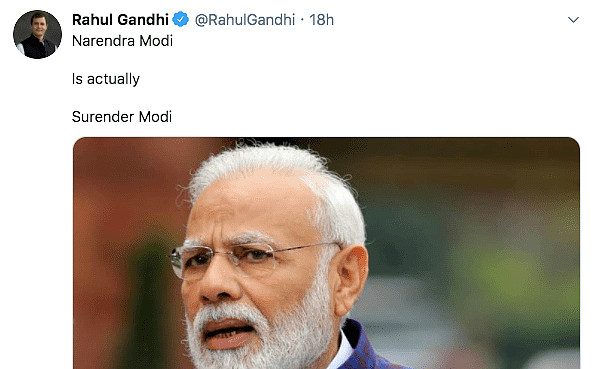Click the "Narendra Modi" line of the tweet
The image size is (596, 369).
(x=122, y=41)
